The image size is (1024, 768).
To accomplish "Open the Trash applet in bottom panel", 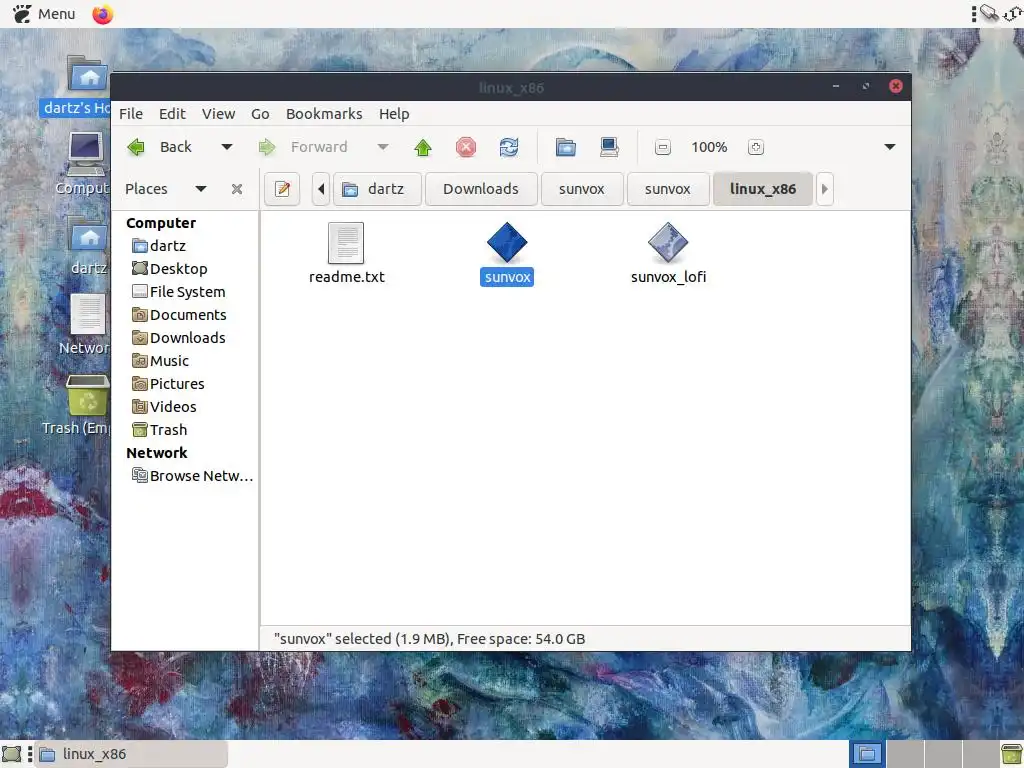I will coord(1012,754).
